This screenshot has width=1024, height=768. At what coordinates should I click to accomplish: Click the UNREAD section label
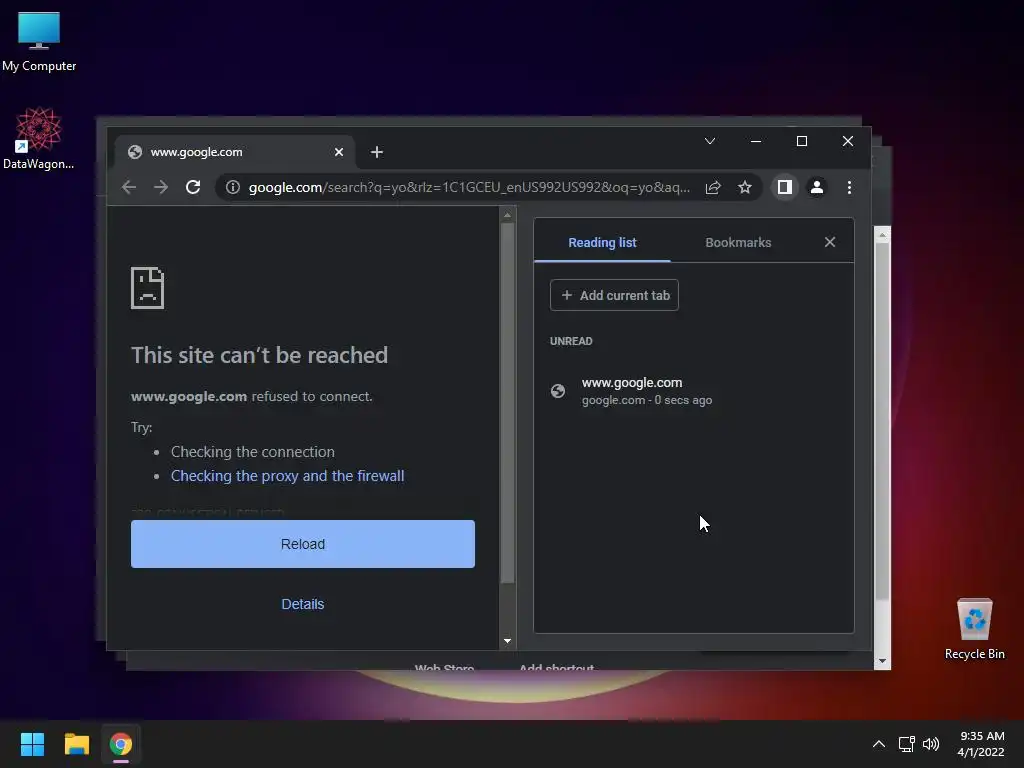click(x=571, y=341)
